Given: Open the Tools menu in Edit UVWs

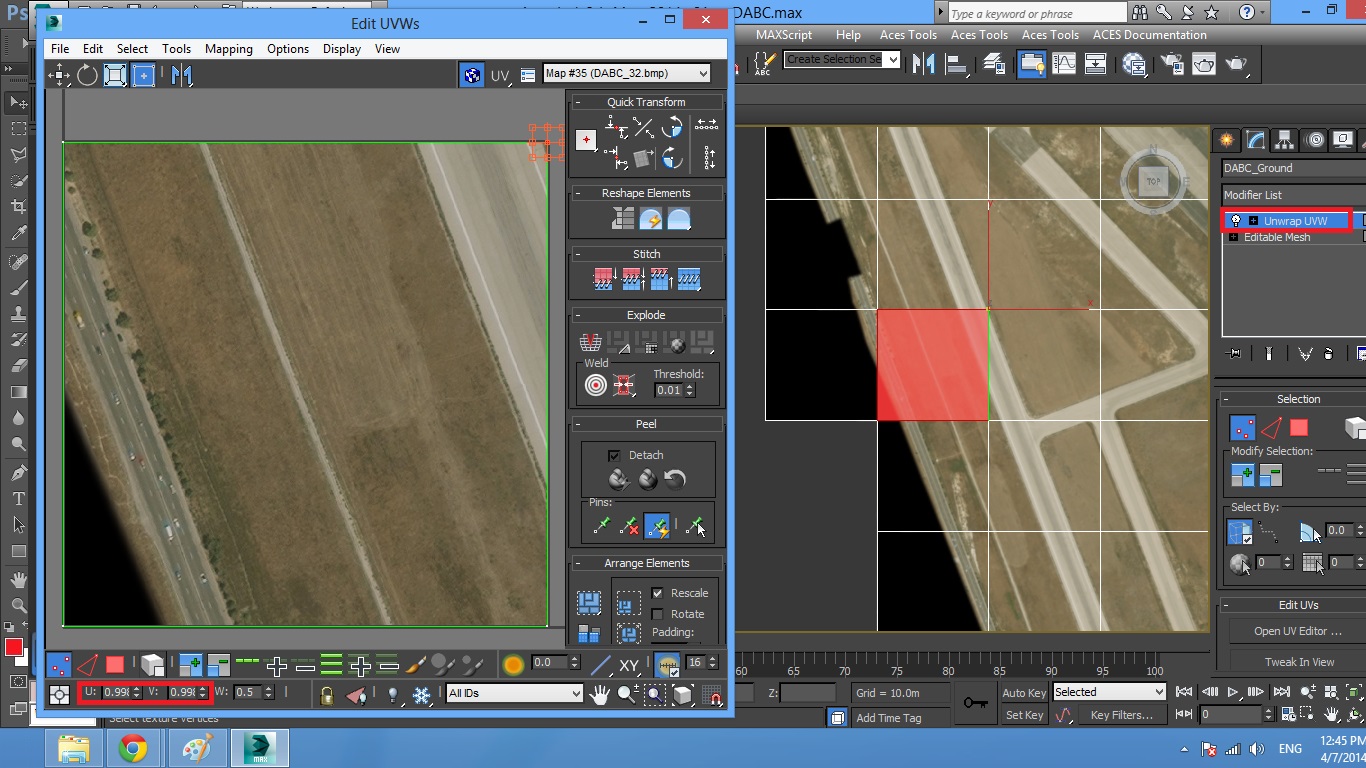Looking at the screenshot, I should pos(176,49).
